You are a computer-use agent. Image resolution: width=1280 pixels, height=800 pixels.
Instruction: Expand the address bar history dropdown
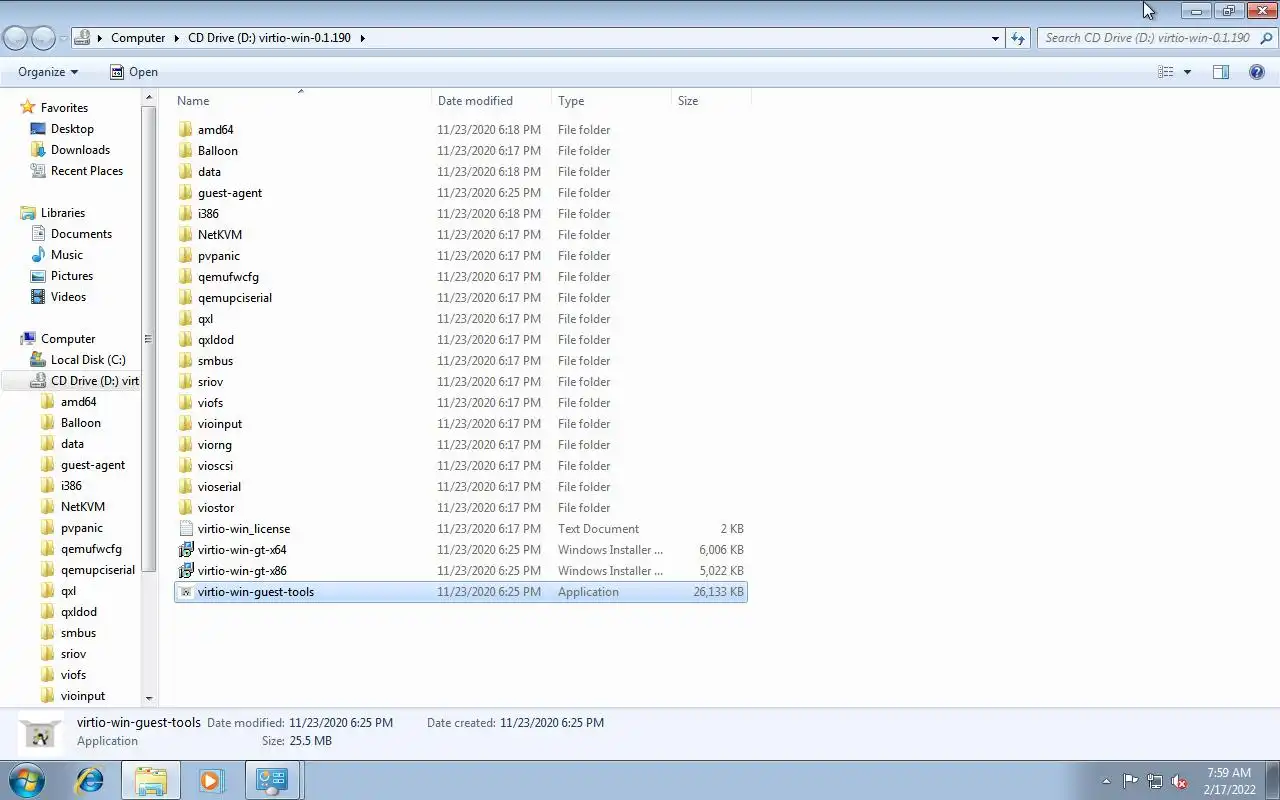[x=995, y=38]
